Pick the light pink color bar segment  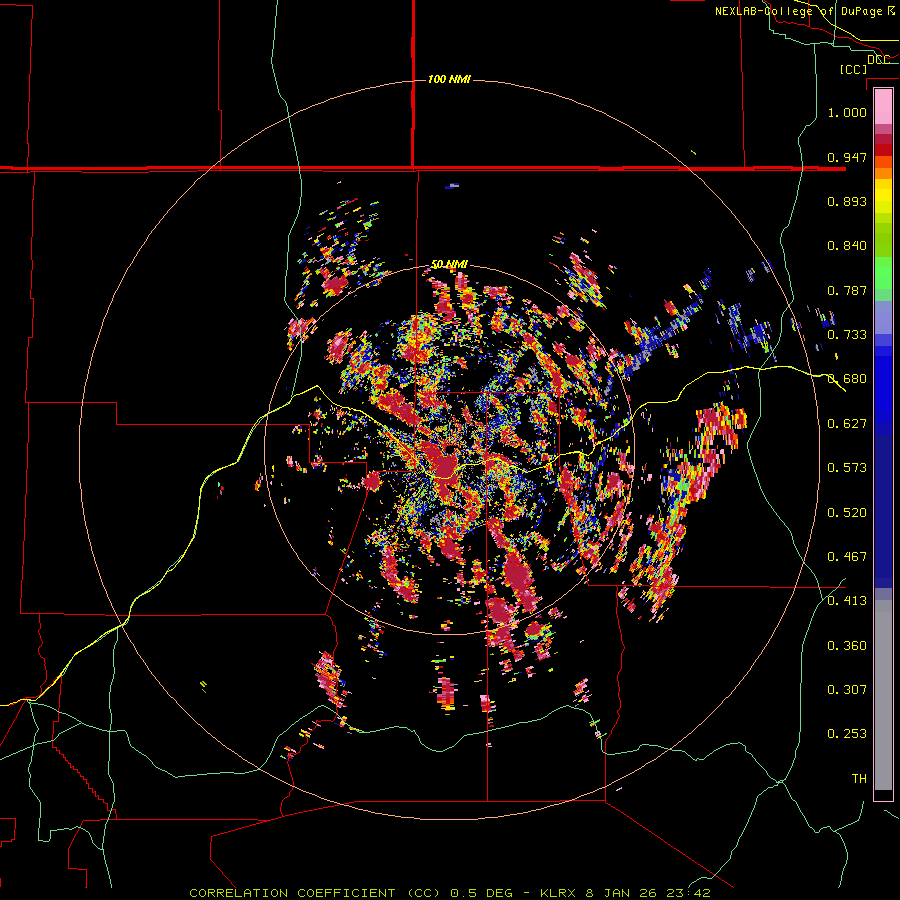point(883,106)
